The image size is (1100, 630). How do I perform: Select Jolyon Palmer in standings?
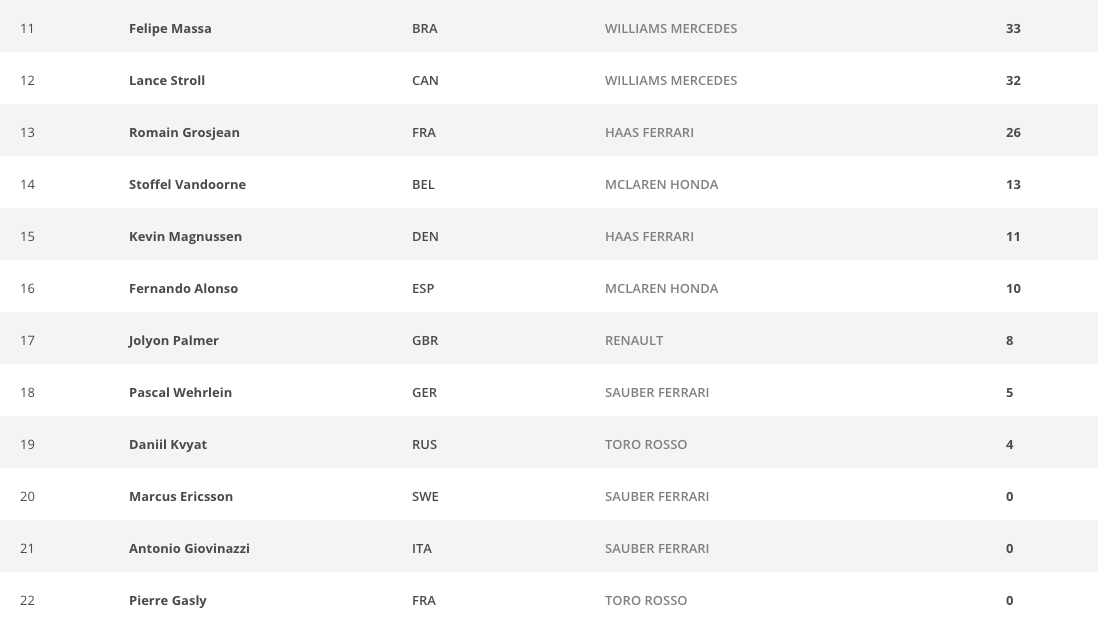pyautogui.click(x=174, y=340)
